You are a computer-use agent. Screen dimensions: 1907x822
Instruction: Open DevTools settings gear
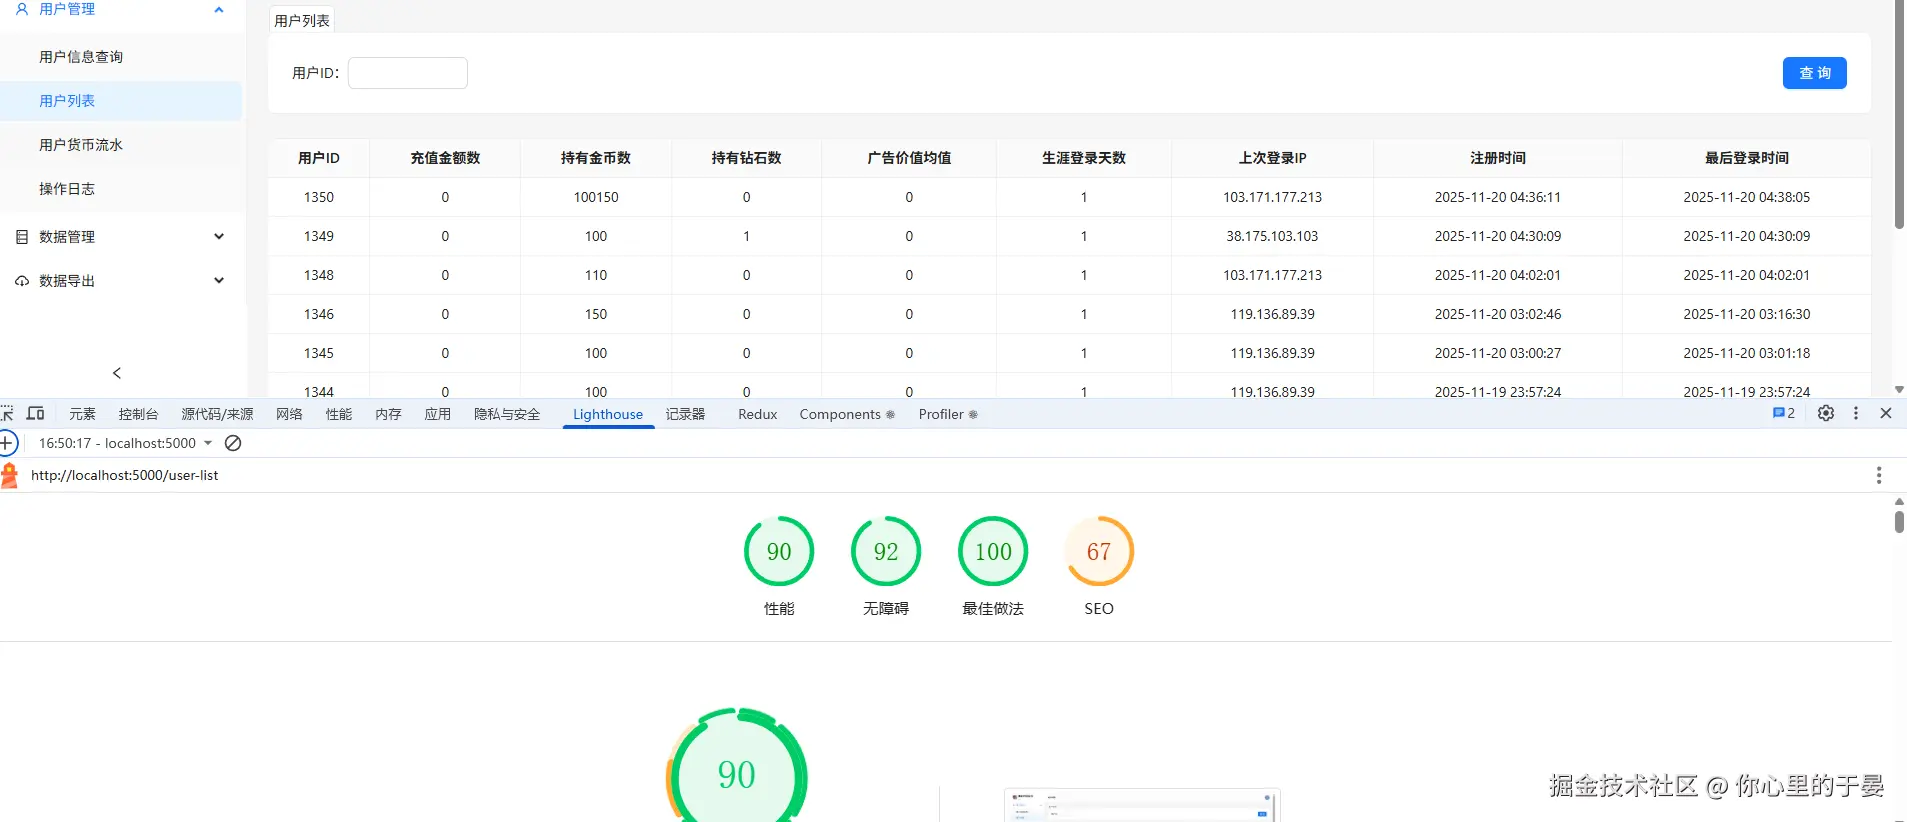point(1826,413)
